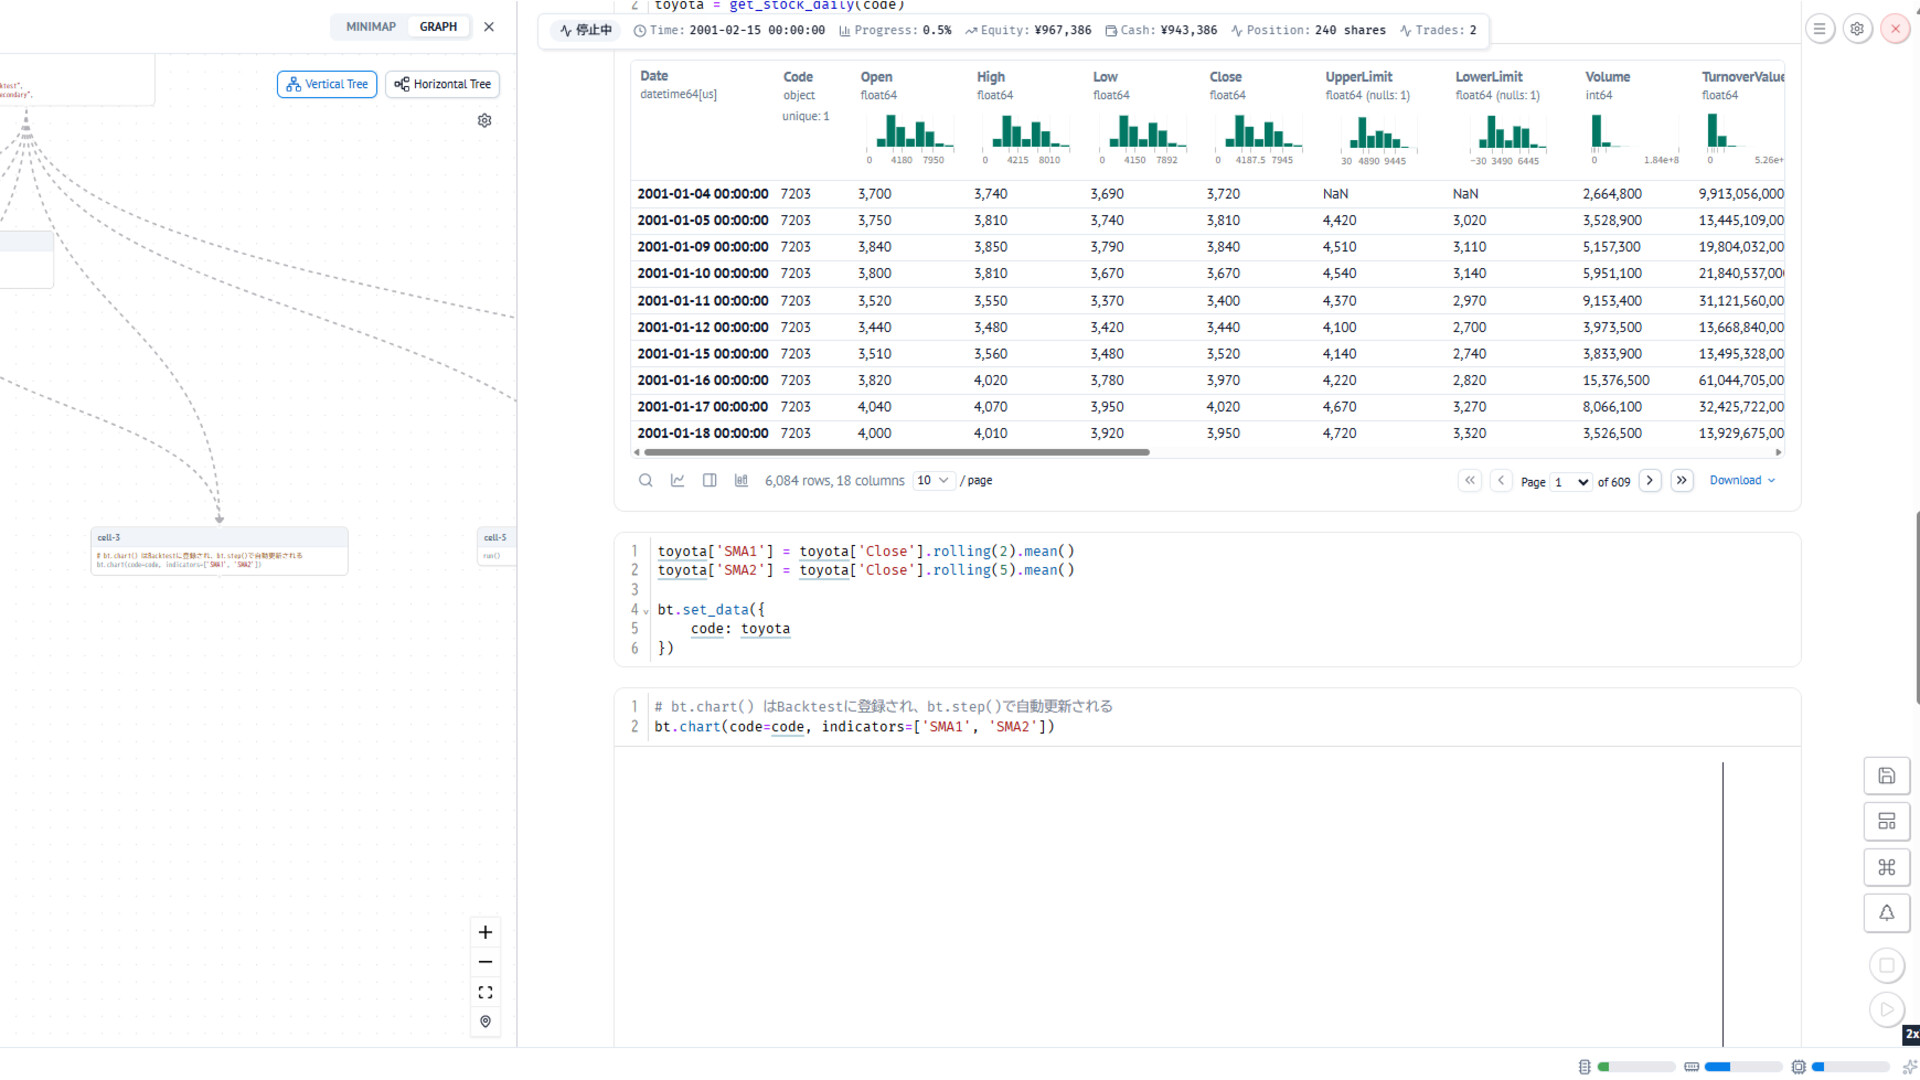Viewport: 1920px width, 1080px height.
Task: Go to the next page of table rows
Action: 1650,481
